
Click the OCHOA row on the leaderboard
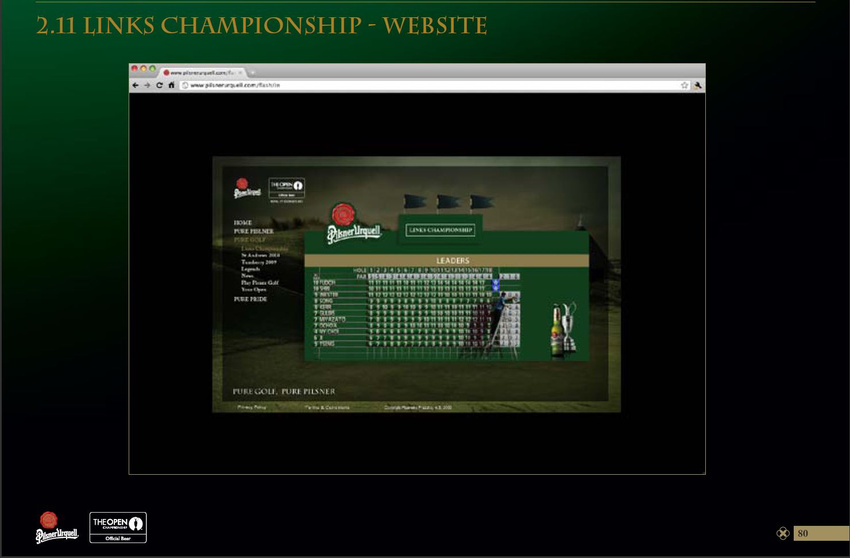pos(416,325)
